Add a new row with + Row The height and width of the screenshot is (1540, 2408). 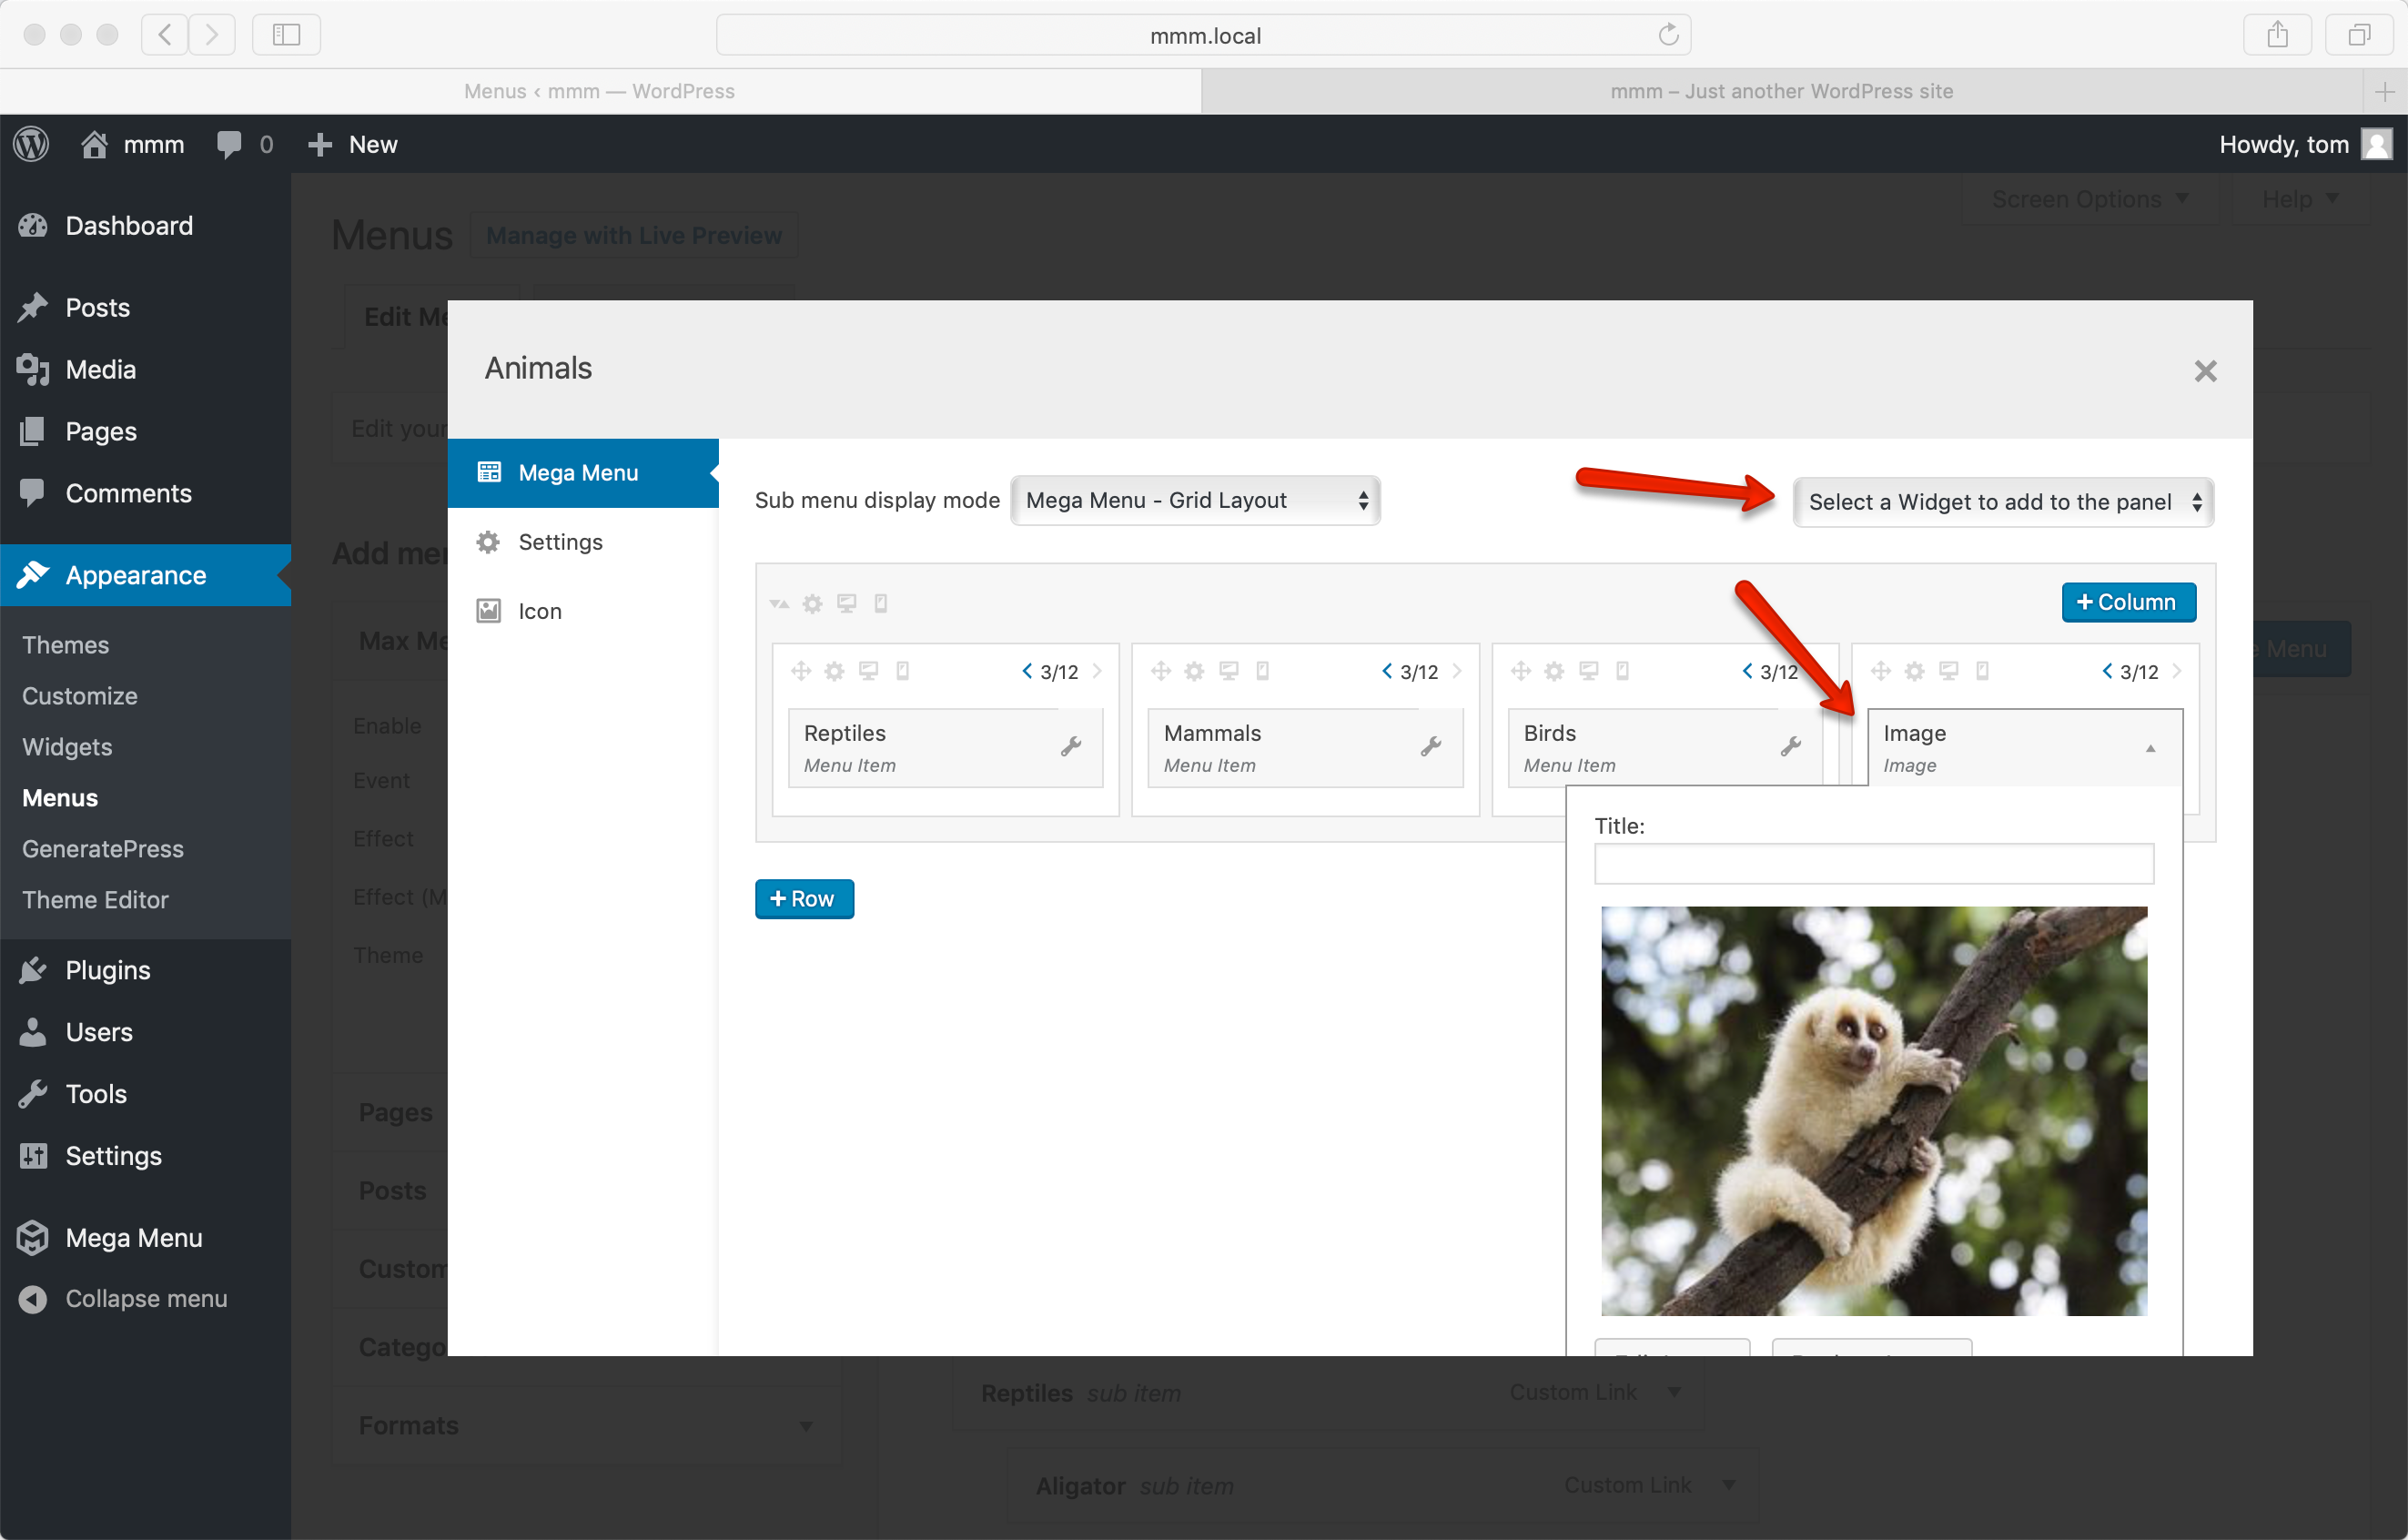coord(804,899)
